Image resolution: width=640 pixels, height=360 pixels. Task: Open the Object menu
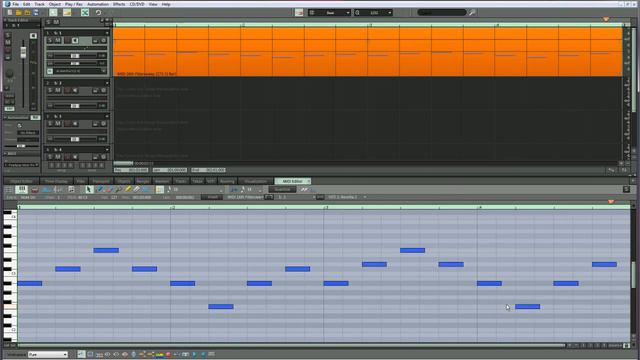tap(55, 4)
